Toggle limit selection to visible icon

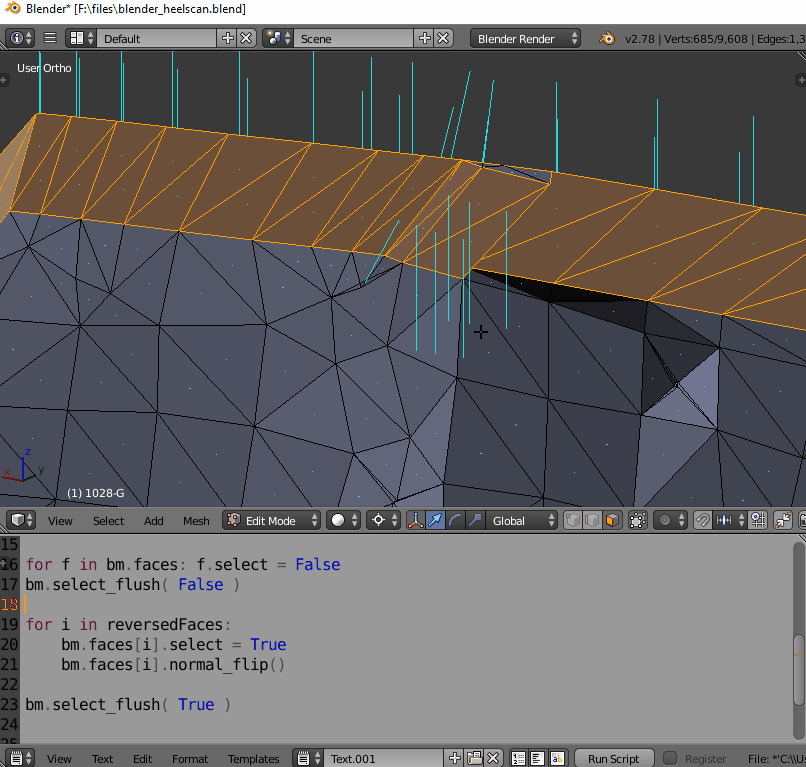pos(637,520)
